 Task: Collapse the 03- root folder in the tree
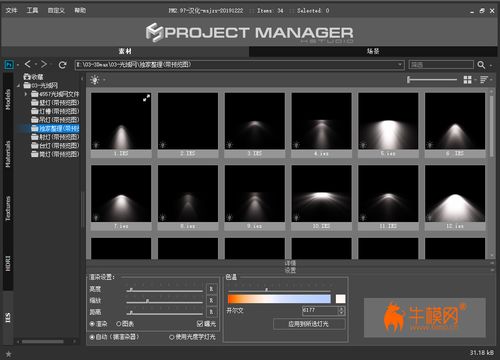coord(19,86)
